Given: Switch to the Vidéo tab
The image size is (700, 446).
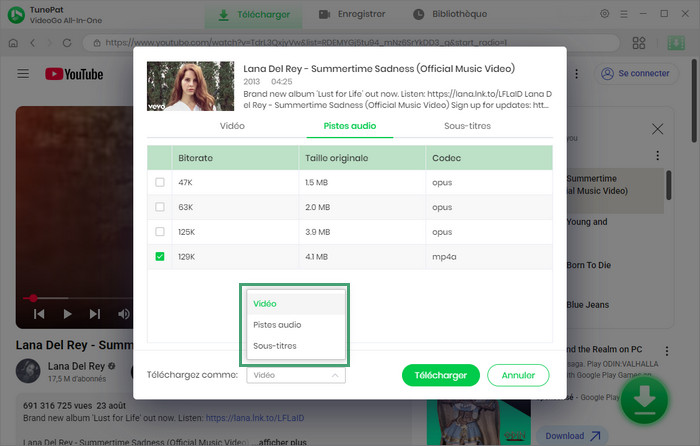Looking at the screenshot, I should [232, 126].
